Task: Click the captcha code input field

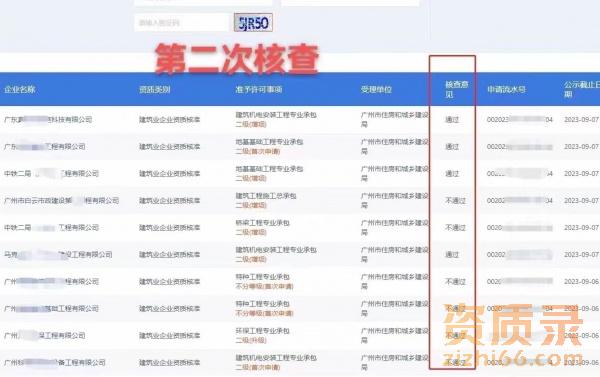Action: [182, 23]
